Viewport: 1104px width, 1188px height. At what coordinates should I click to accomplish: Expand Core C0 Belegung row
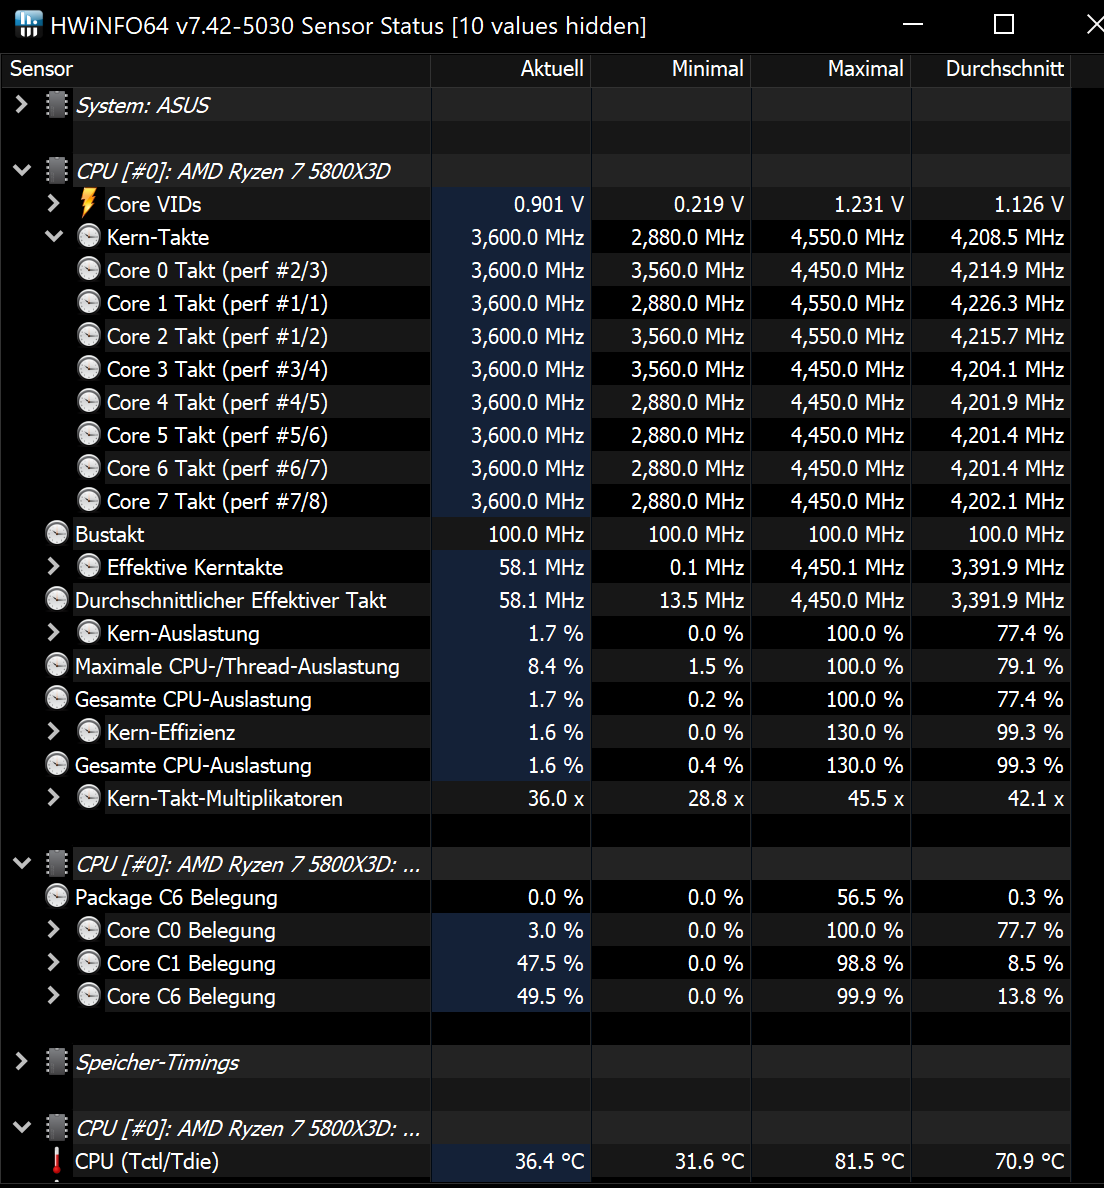pos(53,930)
